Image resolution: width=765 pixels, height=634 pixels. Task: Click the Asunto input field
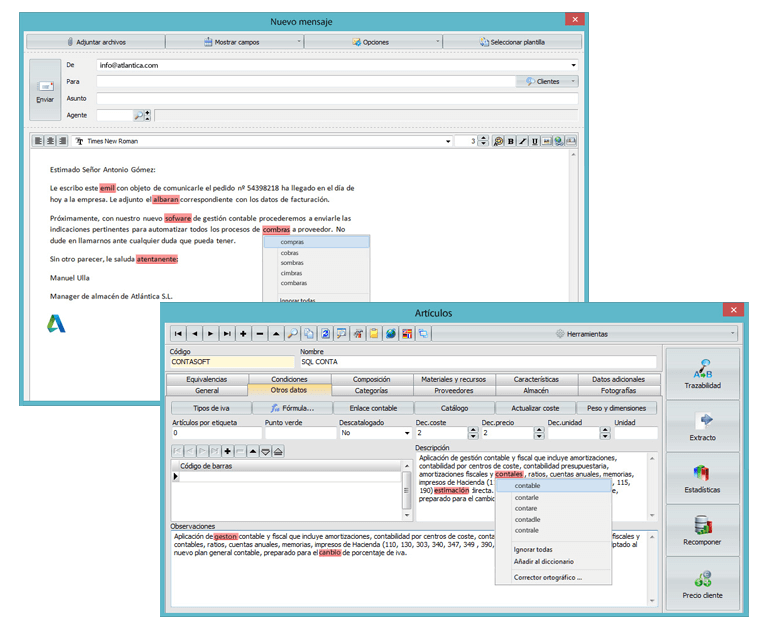coord(338,98)
